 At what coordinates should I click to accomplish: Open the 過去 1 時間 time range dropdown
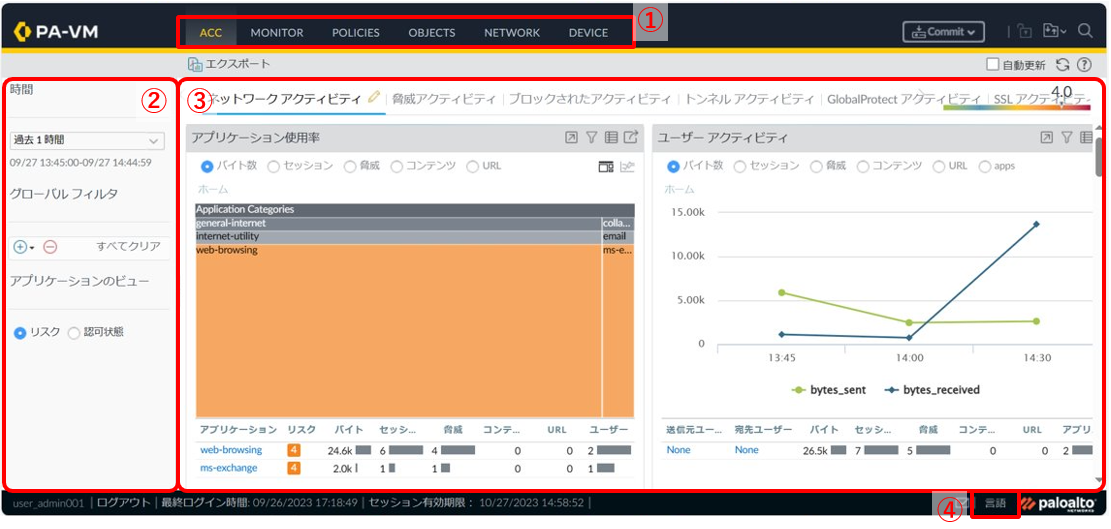point(87,141)
